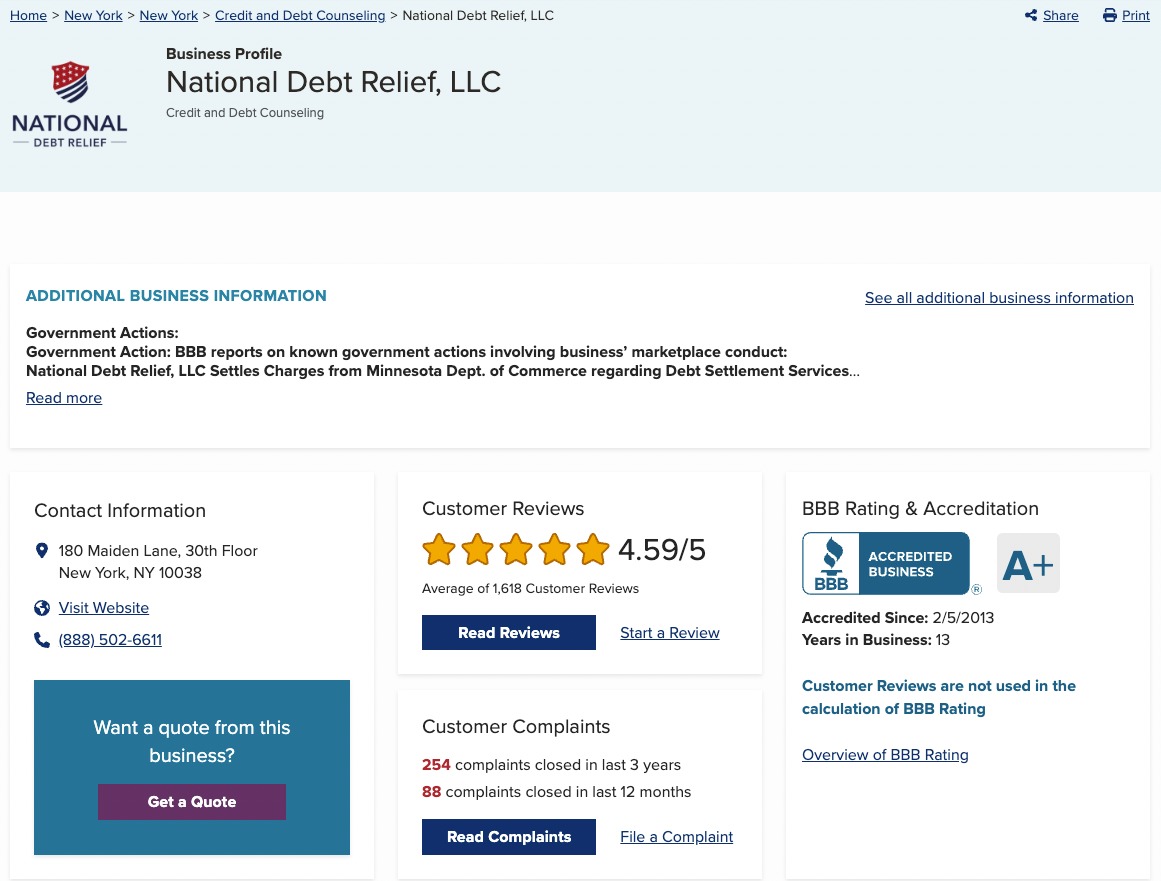
Task: Open Credit and Debt Counseling breadcrumb entry
Action: pyautogui.click(x=300, y=15)
